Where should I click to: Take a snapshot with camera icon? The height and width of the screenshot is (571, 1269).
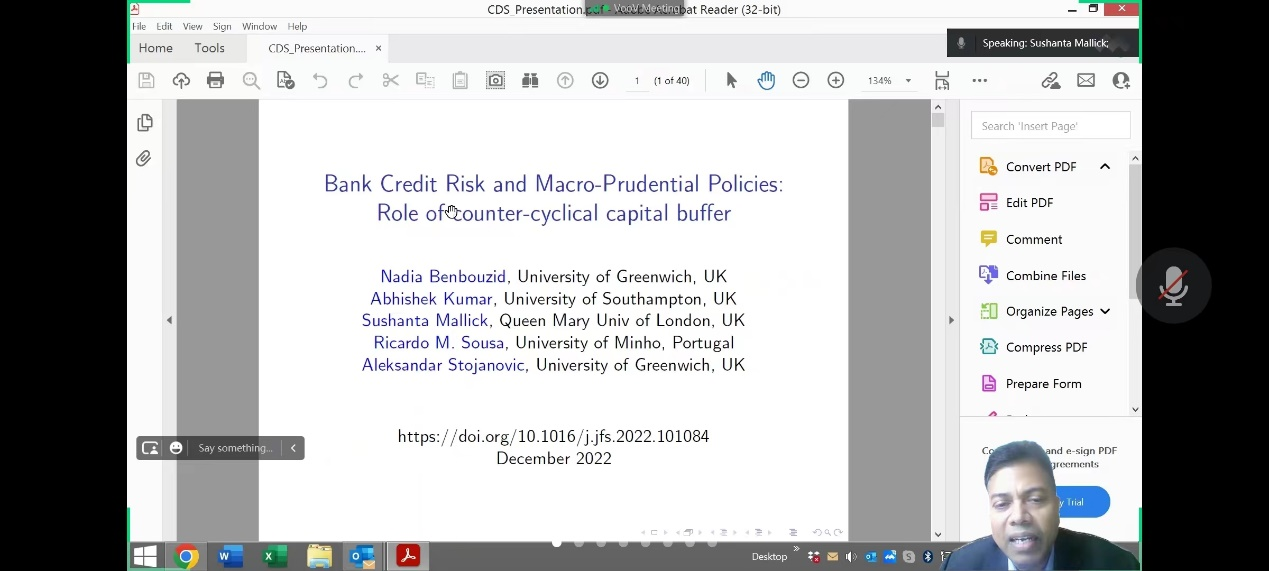495,81
